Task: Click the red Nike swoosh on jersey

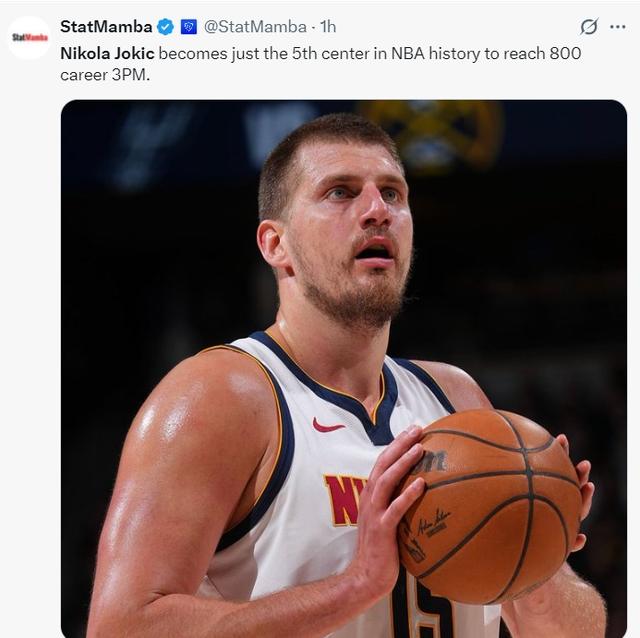Action: [x=328, y=425]
